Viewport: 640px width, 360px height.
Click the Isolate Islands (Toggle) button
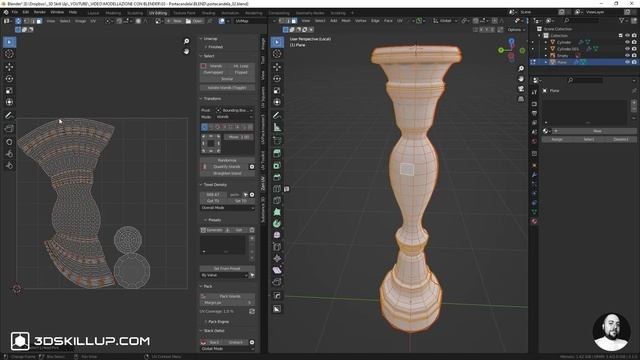(x=227, y=88)
